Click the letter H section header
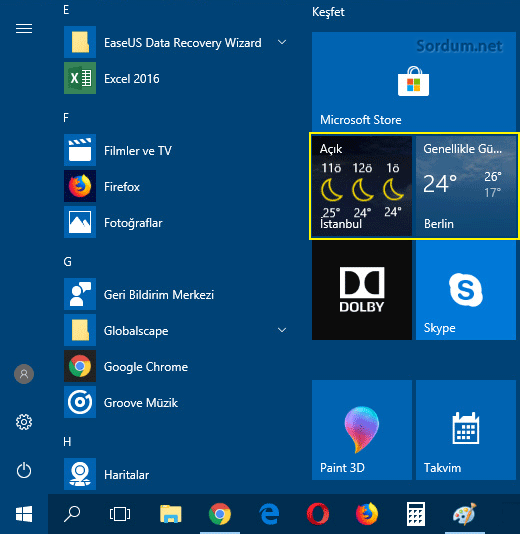 pos(67,442)
